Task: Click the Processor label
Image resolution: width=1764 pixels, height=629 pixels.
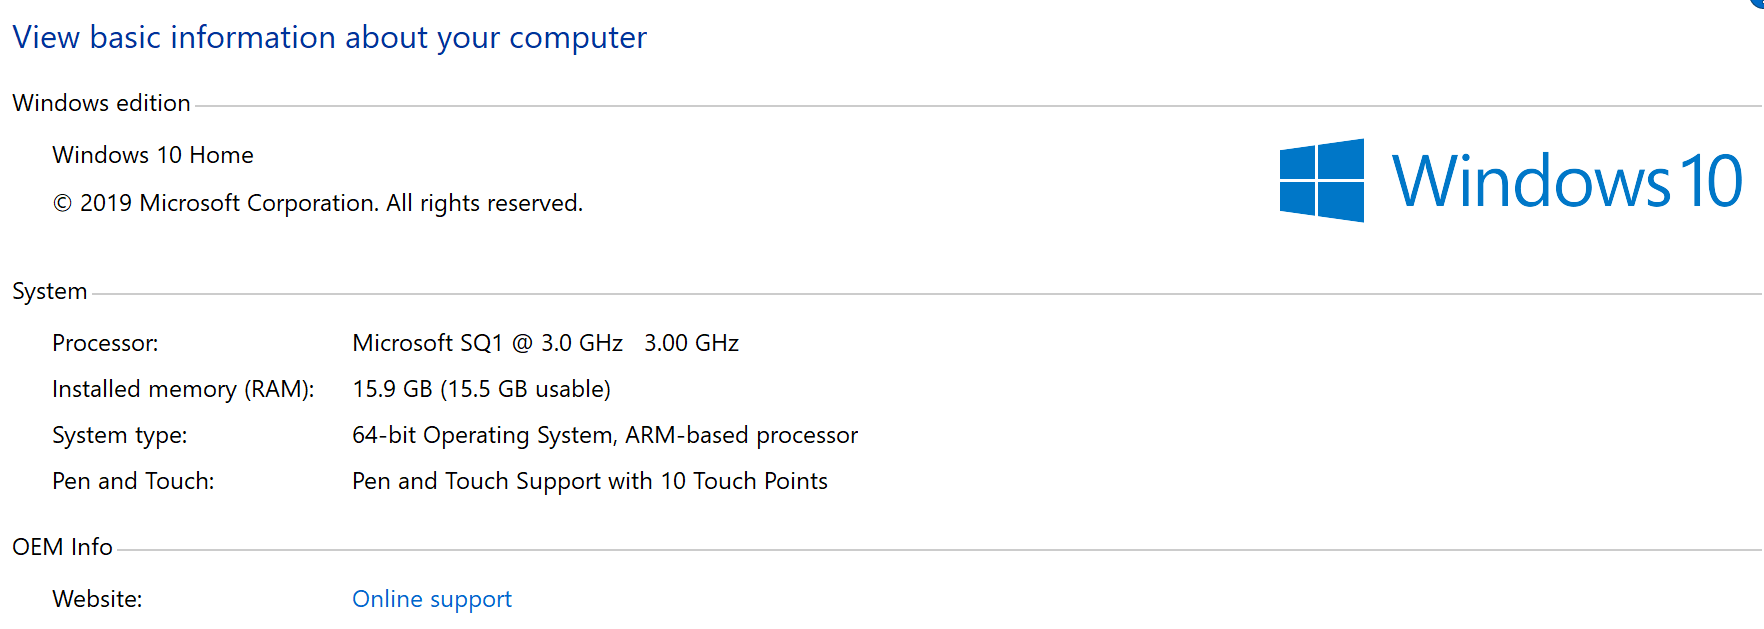Action: pos(105,343)
